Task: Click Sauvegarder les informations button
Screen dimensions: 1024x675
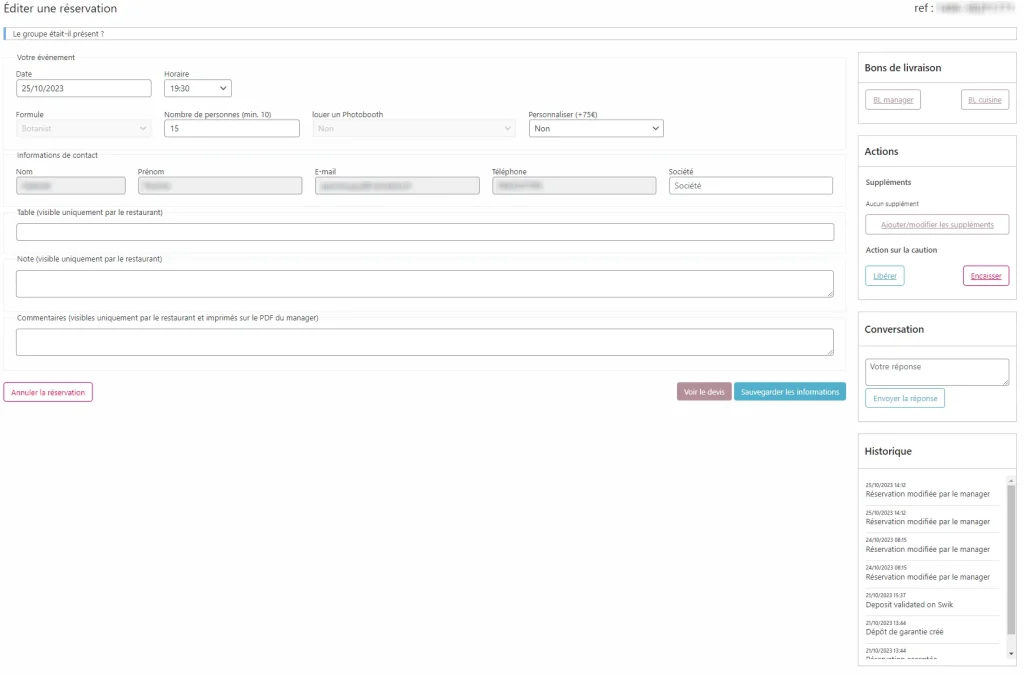Action: click(790, 392)
